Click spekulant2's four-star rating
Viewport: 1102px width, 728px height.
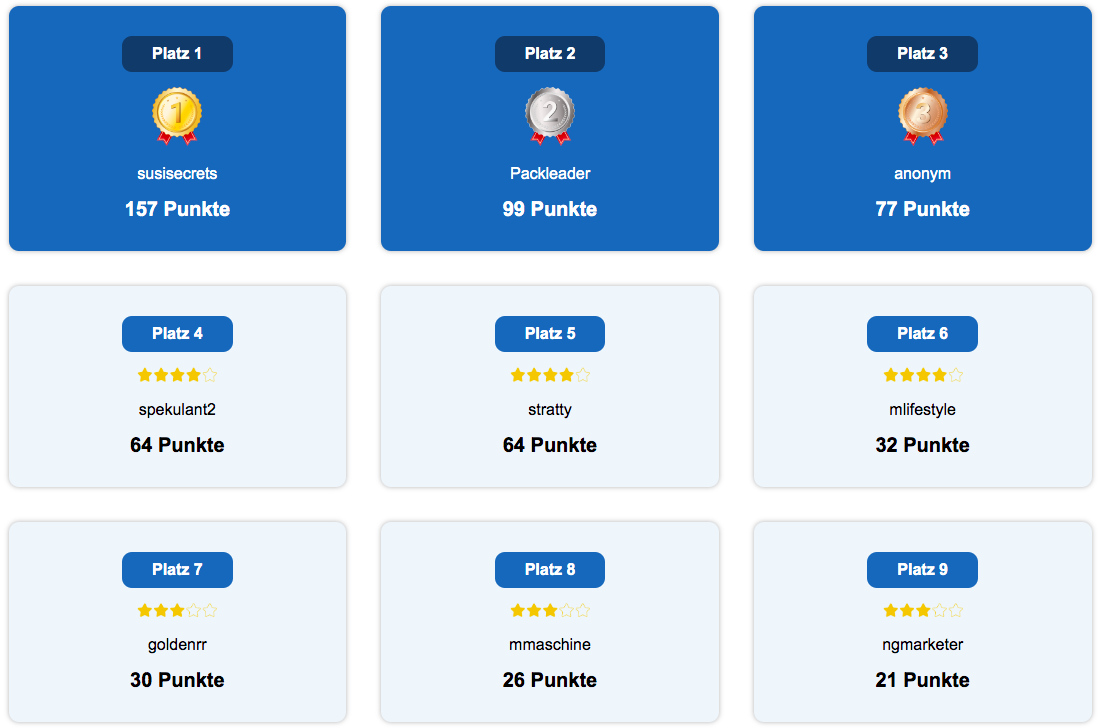177,375
